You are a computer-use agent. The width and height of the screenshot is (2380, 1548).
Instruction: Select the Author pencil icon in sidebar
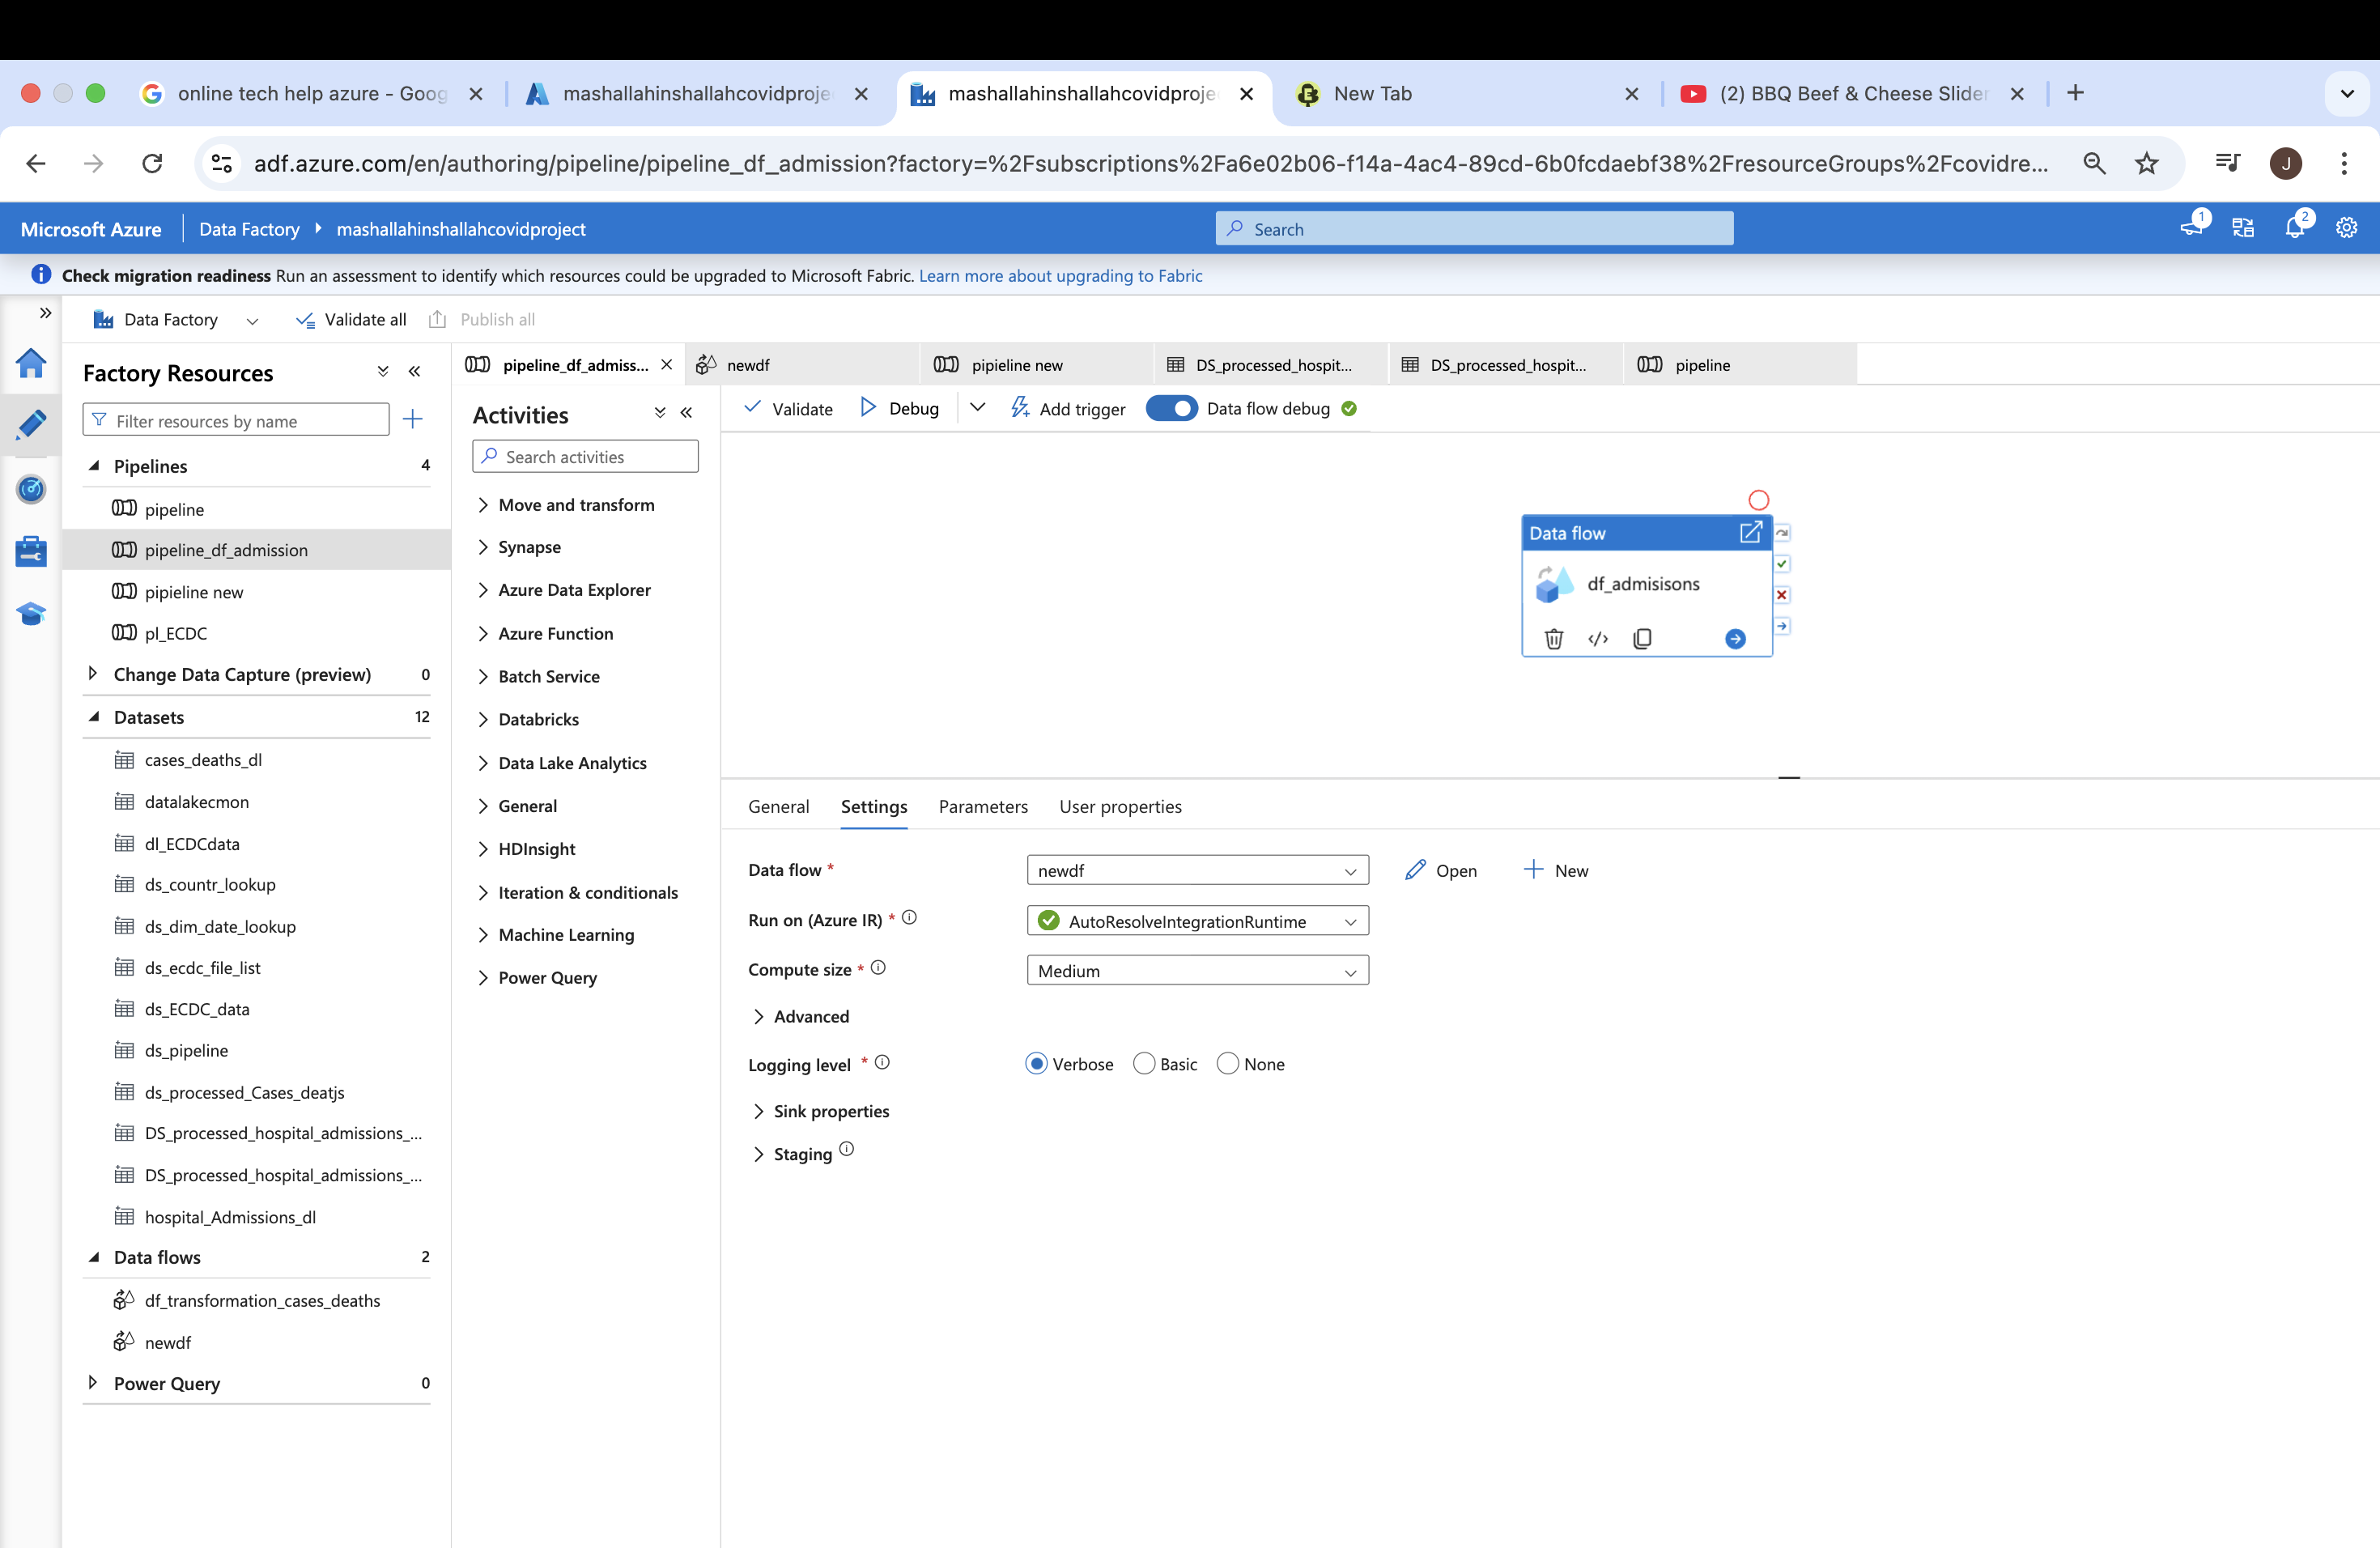[31, 424]
